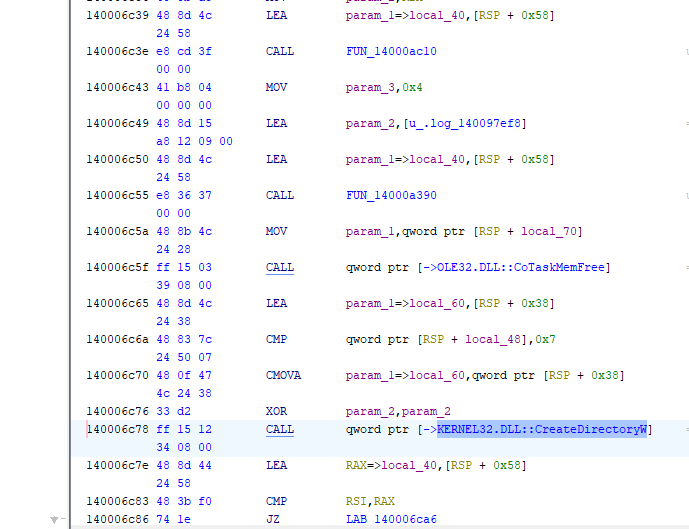Click bytes e8 cd 3f
The image size is (689, 529).
184,51
